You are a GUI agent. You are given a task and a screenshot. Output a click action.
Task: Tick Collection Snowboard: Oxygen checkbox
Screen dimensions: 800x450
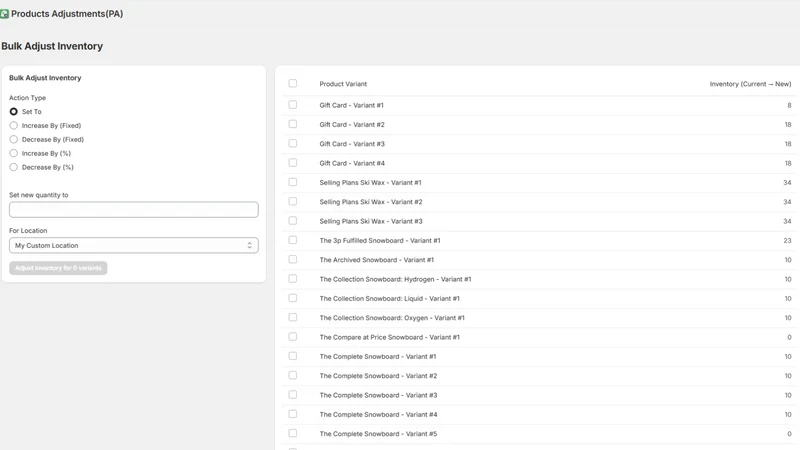point(292,317)
